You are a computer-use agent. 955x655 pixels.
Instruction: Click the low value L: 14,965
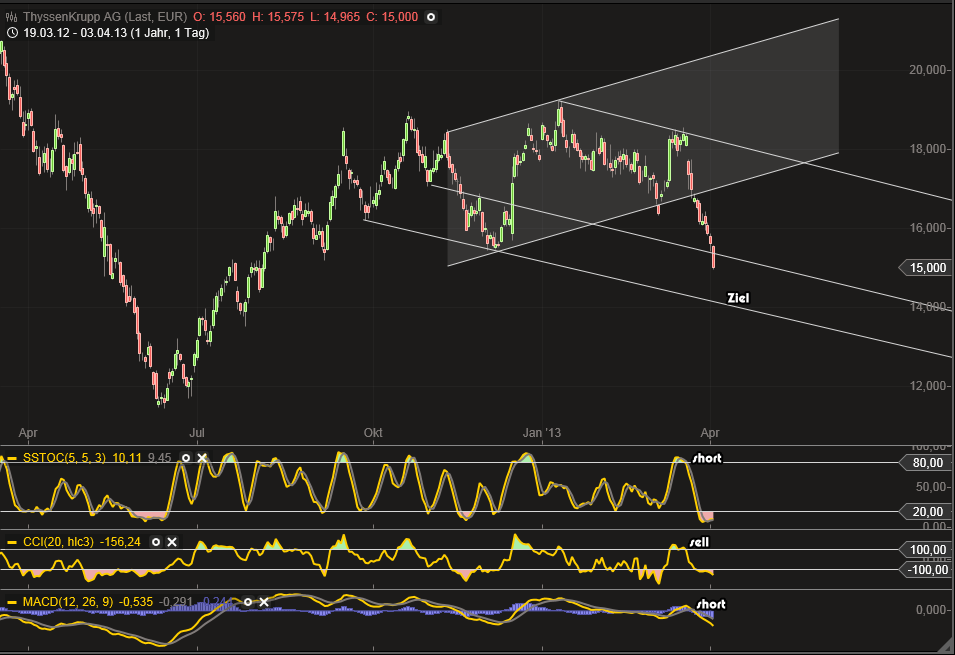click(335, 17)
